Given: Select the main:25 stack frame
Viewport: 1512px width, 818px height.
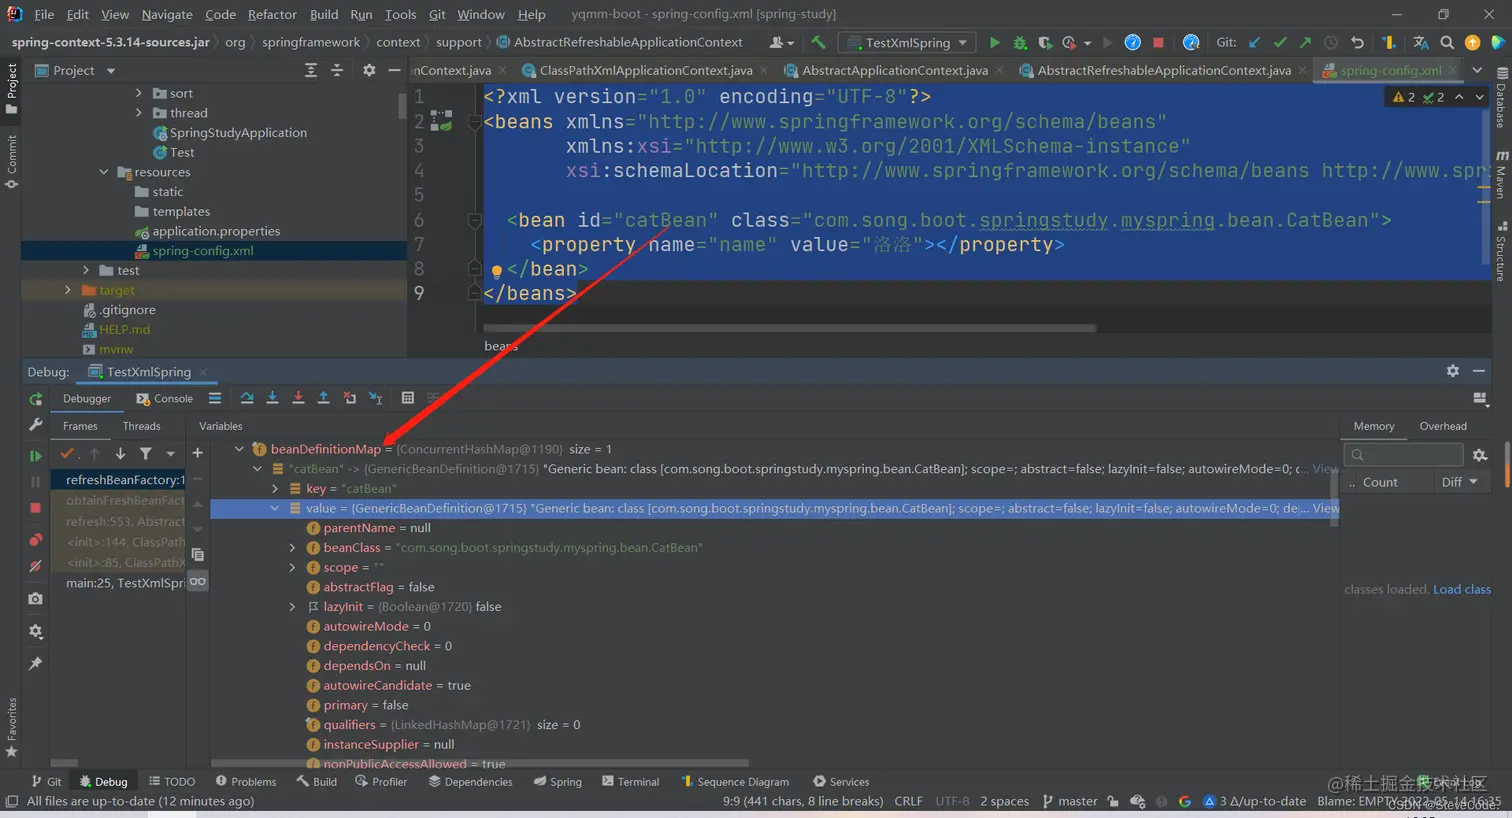Looking at the screenshot, I should 125,582.
